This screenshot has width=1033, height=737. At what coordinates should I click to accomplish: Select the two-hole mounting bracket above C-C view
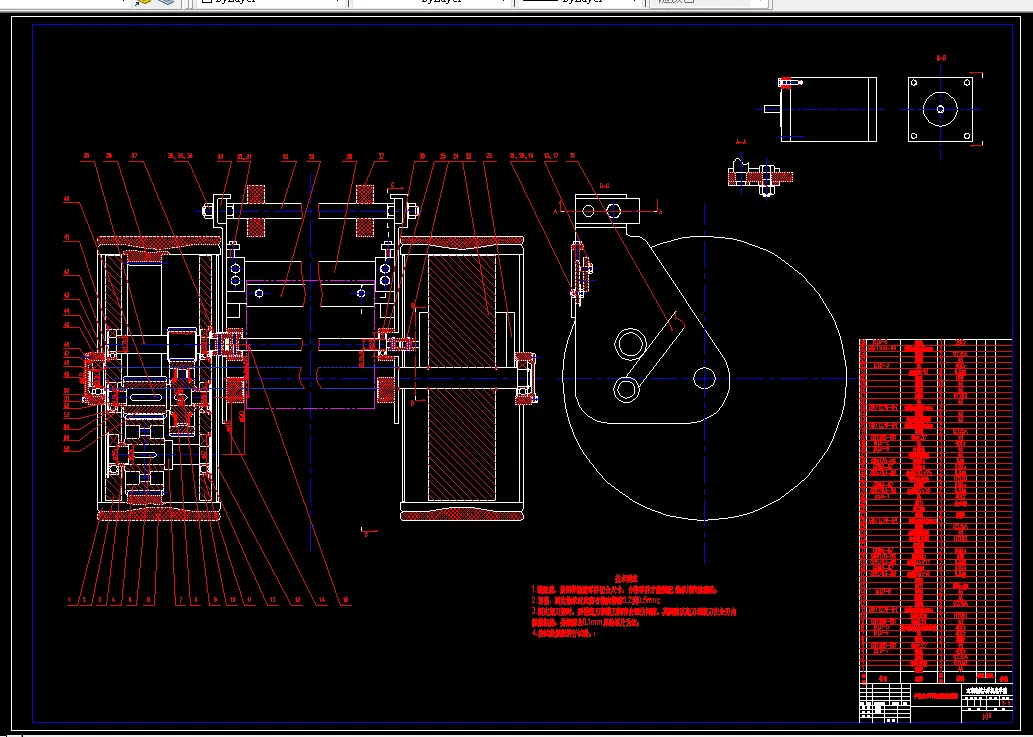[607, 211]
